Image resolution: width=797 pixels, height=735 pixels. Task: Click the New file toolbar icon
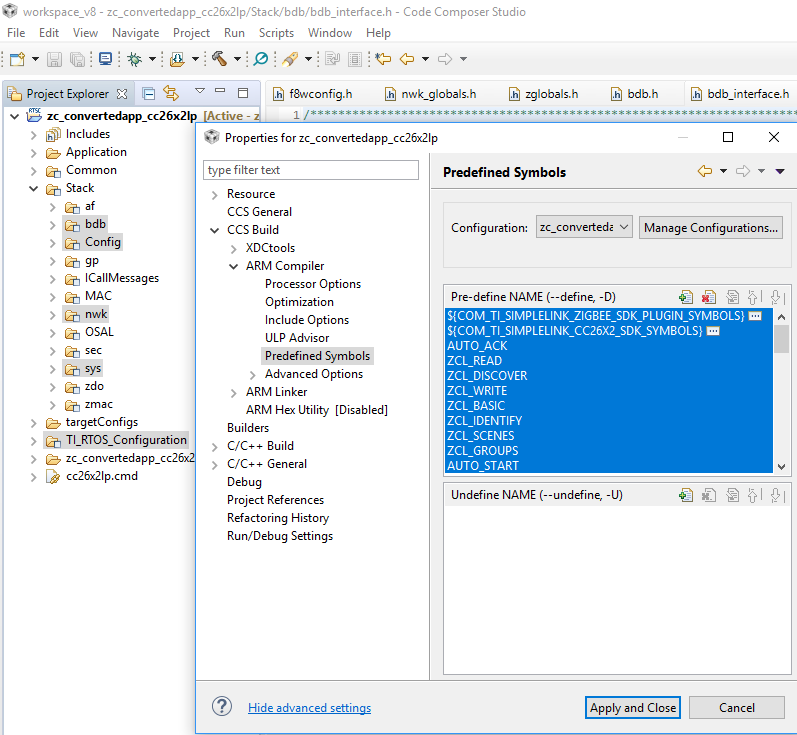click(x=17, y=59)
